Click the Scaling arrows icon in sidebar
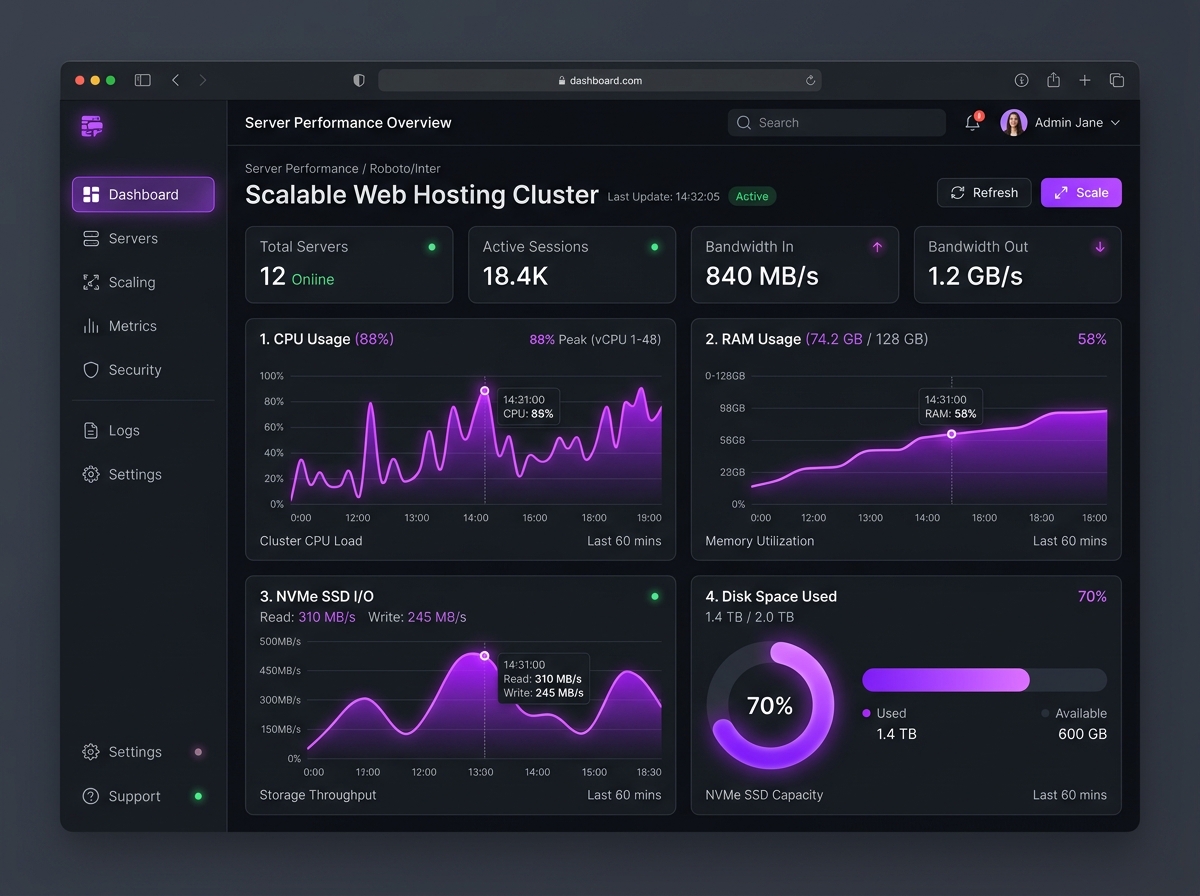The height and width of the screenshot is (896, 1200). [91, 282]
